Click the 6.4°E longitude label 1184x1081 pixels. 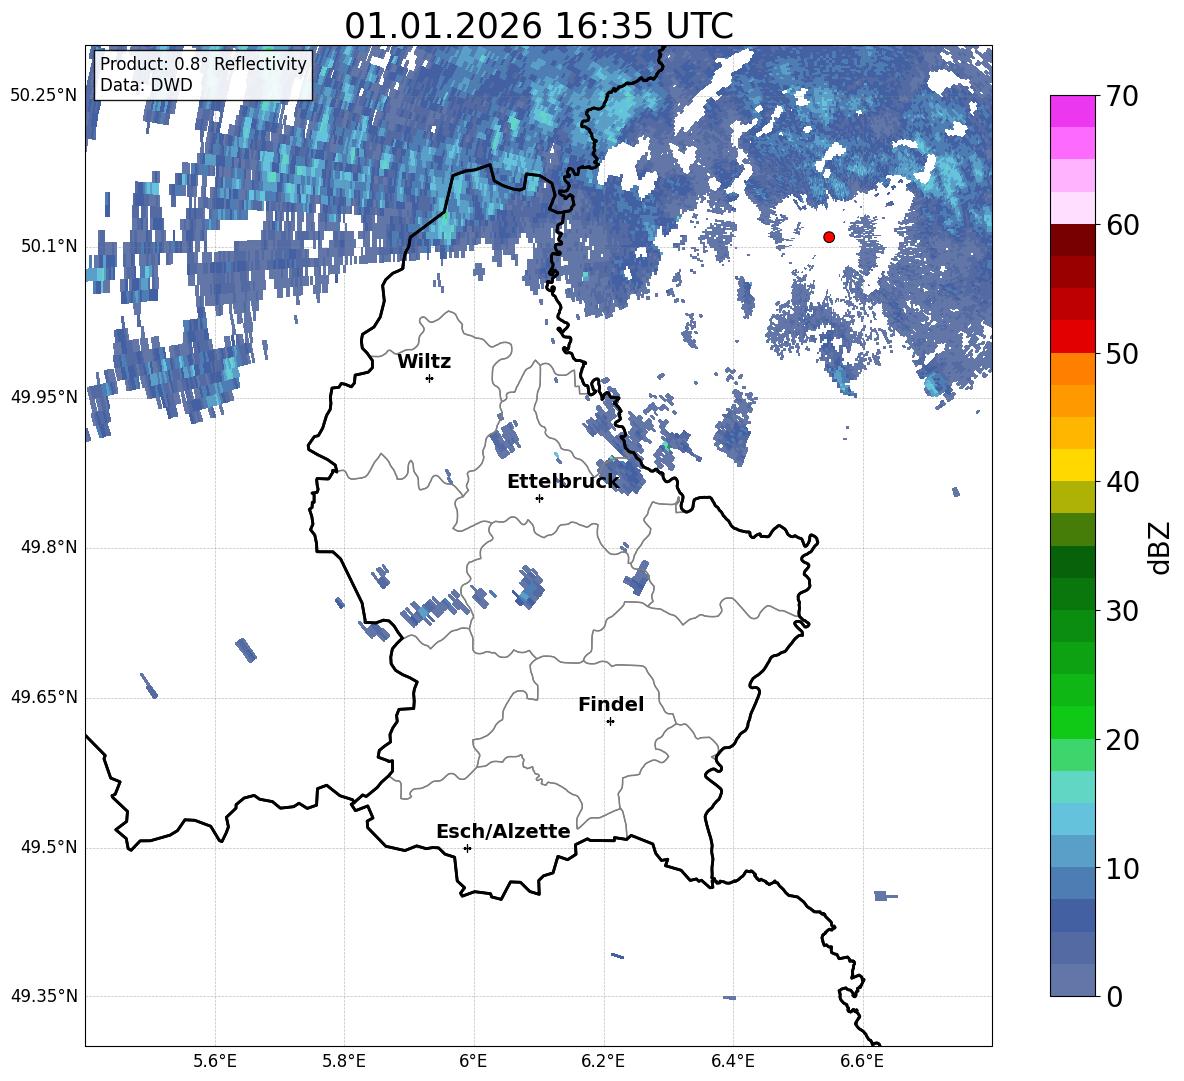tap(732, 1062)
